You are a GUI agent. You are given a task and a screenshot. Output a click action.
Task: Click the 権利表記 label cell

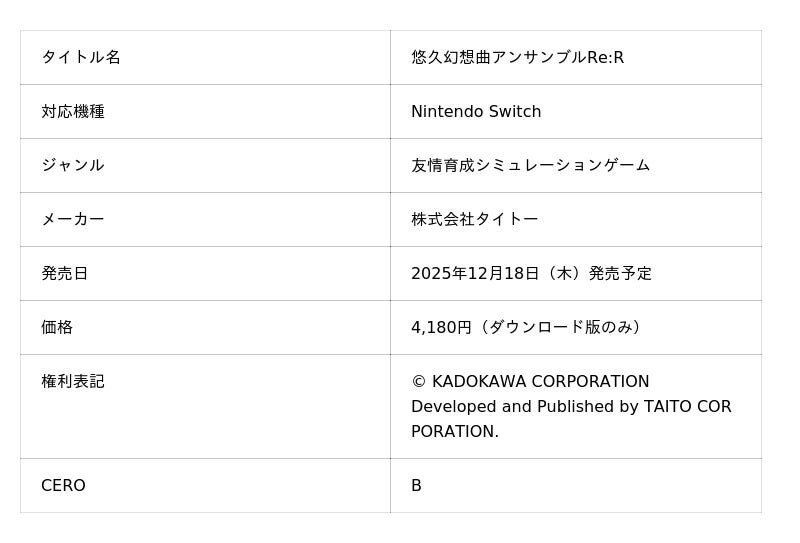pos(73,381)
